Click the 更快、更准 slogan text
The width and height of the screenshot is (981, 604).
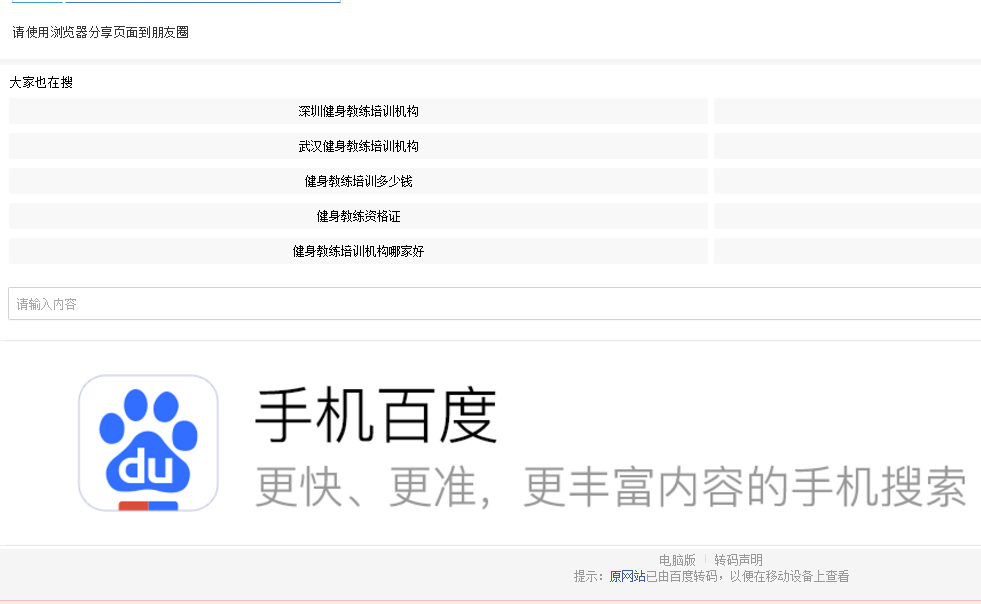click(x=611, y=487)
